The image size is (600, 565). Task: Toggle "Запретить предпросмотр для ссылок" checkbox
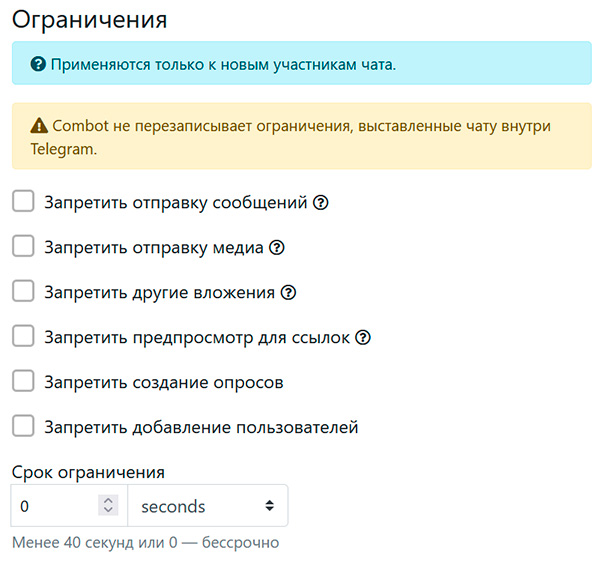(x=23, y=337)
